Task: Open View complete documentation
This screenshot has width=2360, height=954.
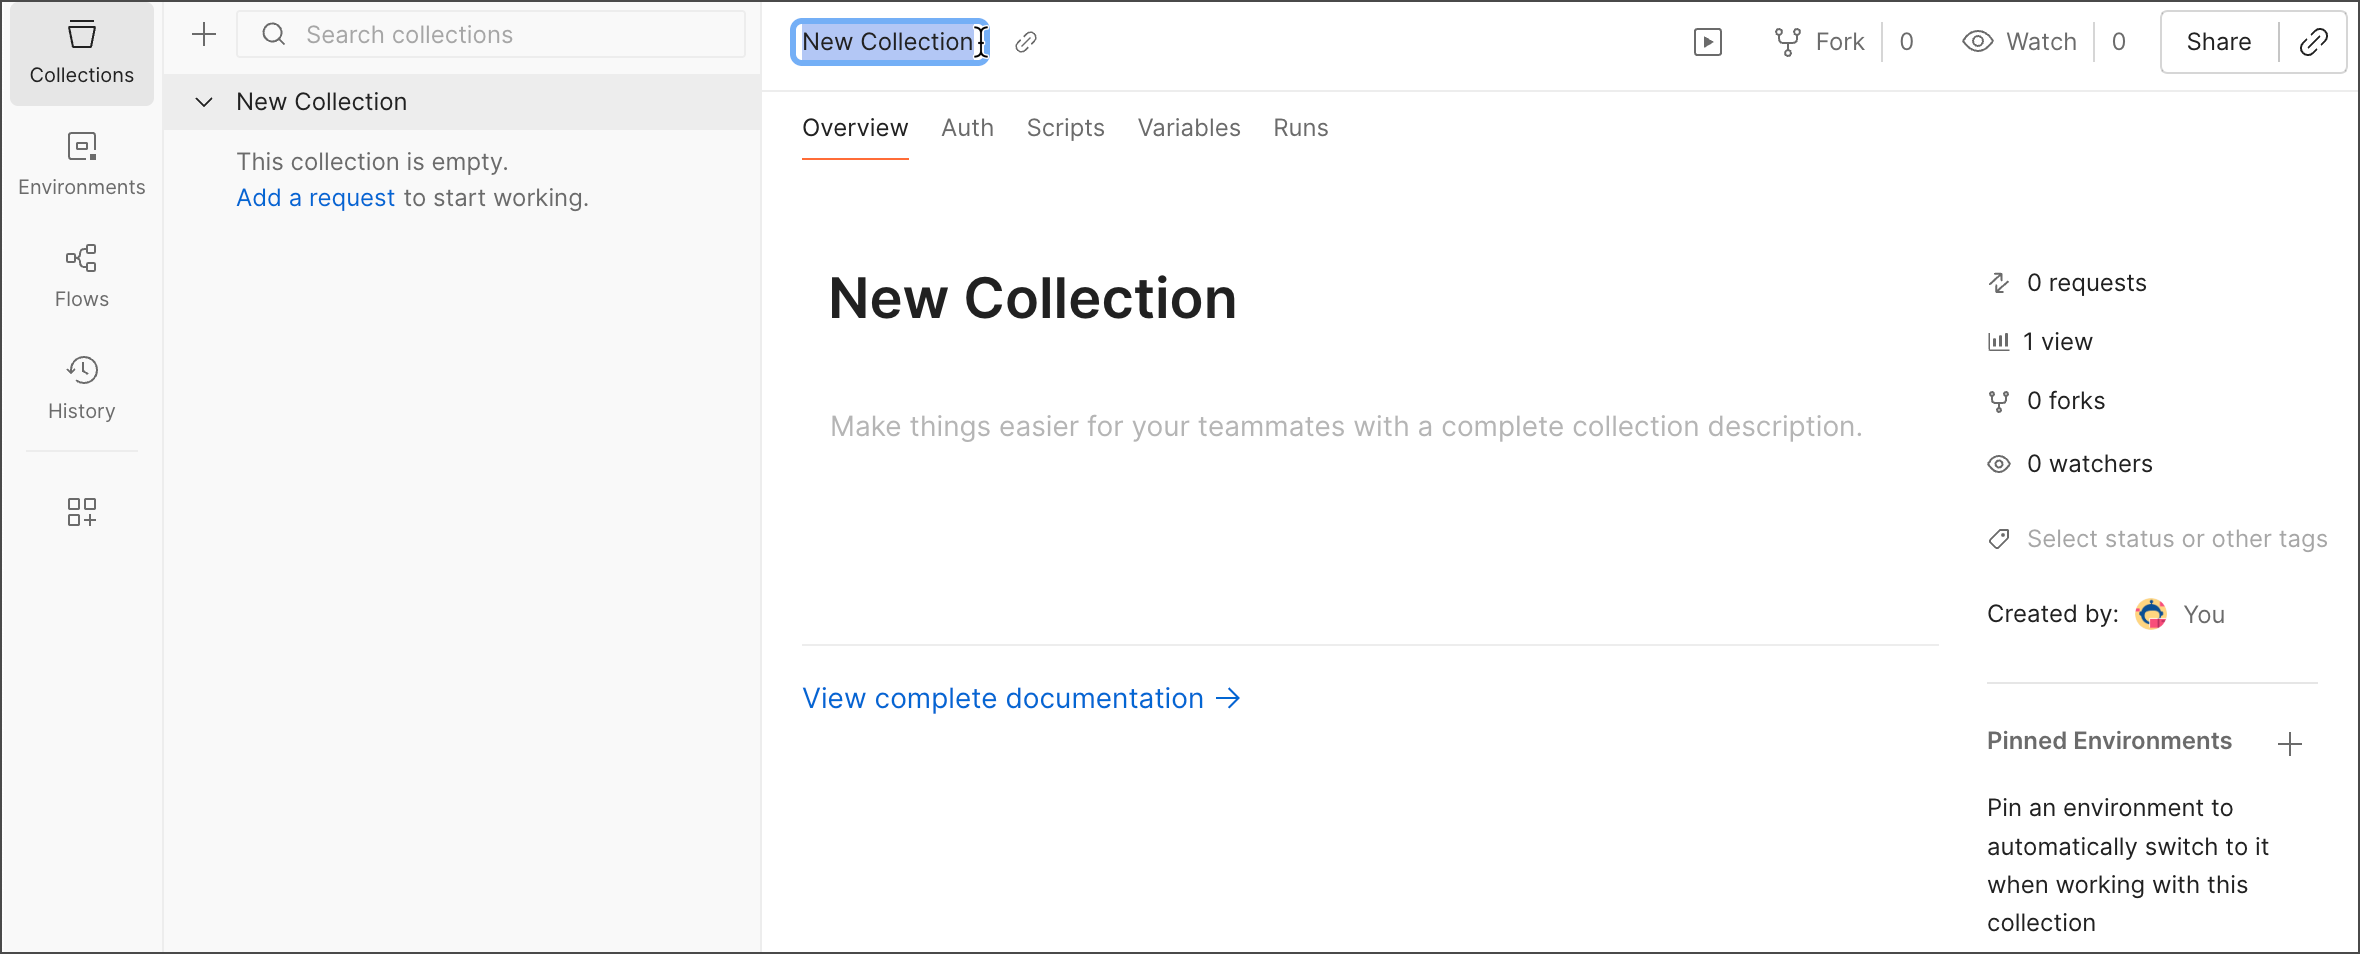Action: [1003, 698]
